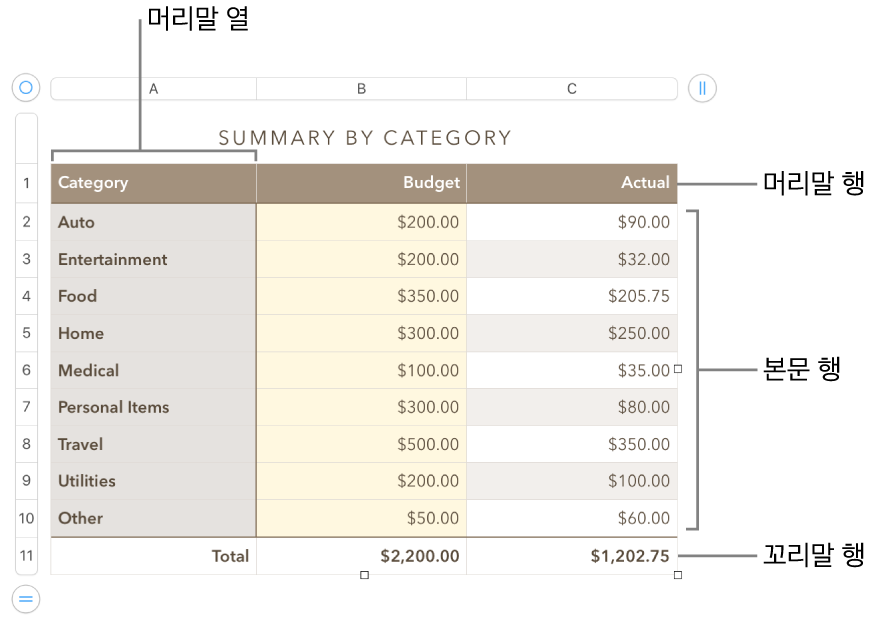Viewport: 878px width, 620px height.
Task: Select the Actual header cell
Action: point(600,183)
